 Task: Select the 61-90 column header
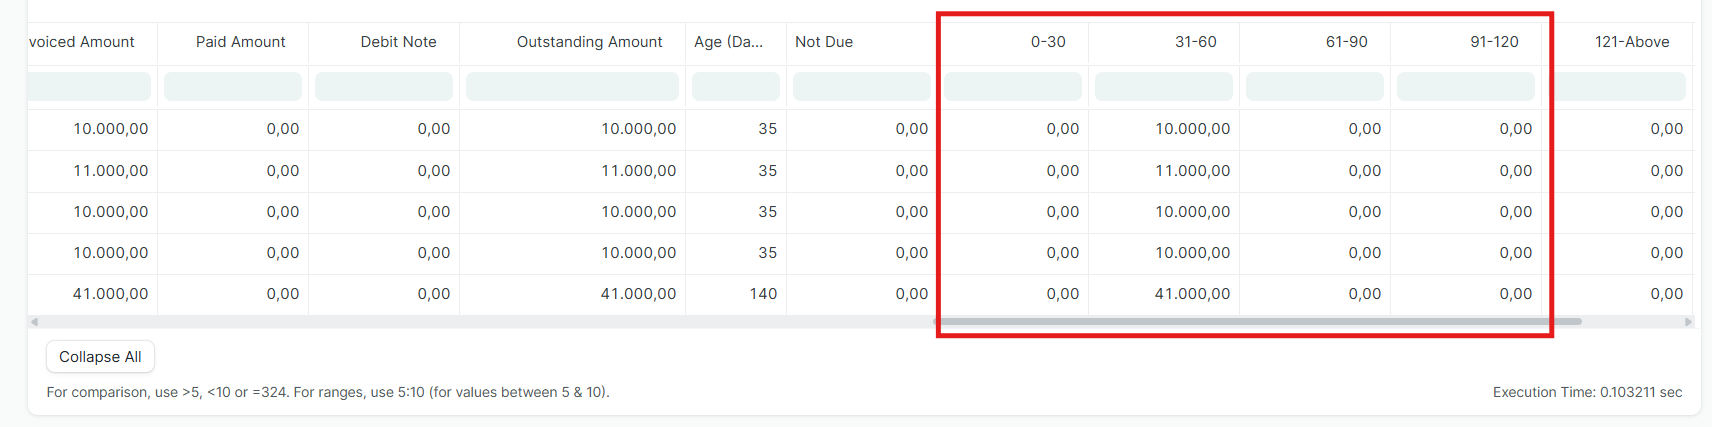pos(1346,42)
